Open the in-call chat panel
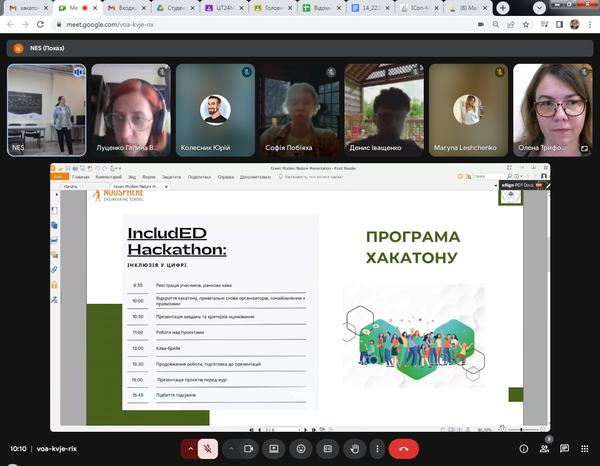 [565, 449]
